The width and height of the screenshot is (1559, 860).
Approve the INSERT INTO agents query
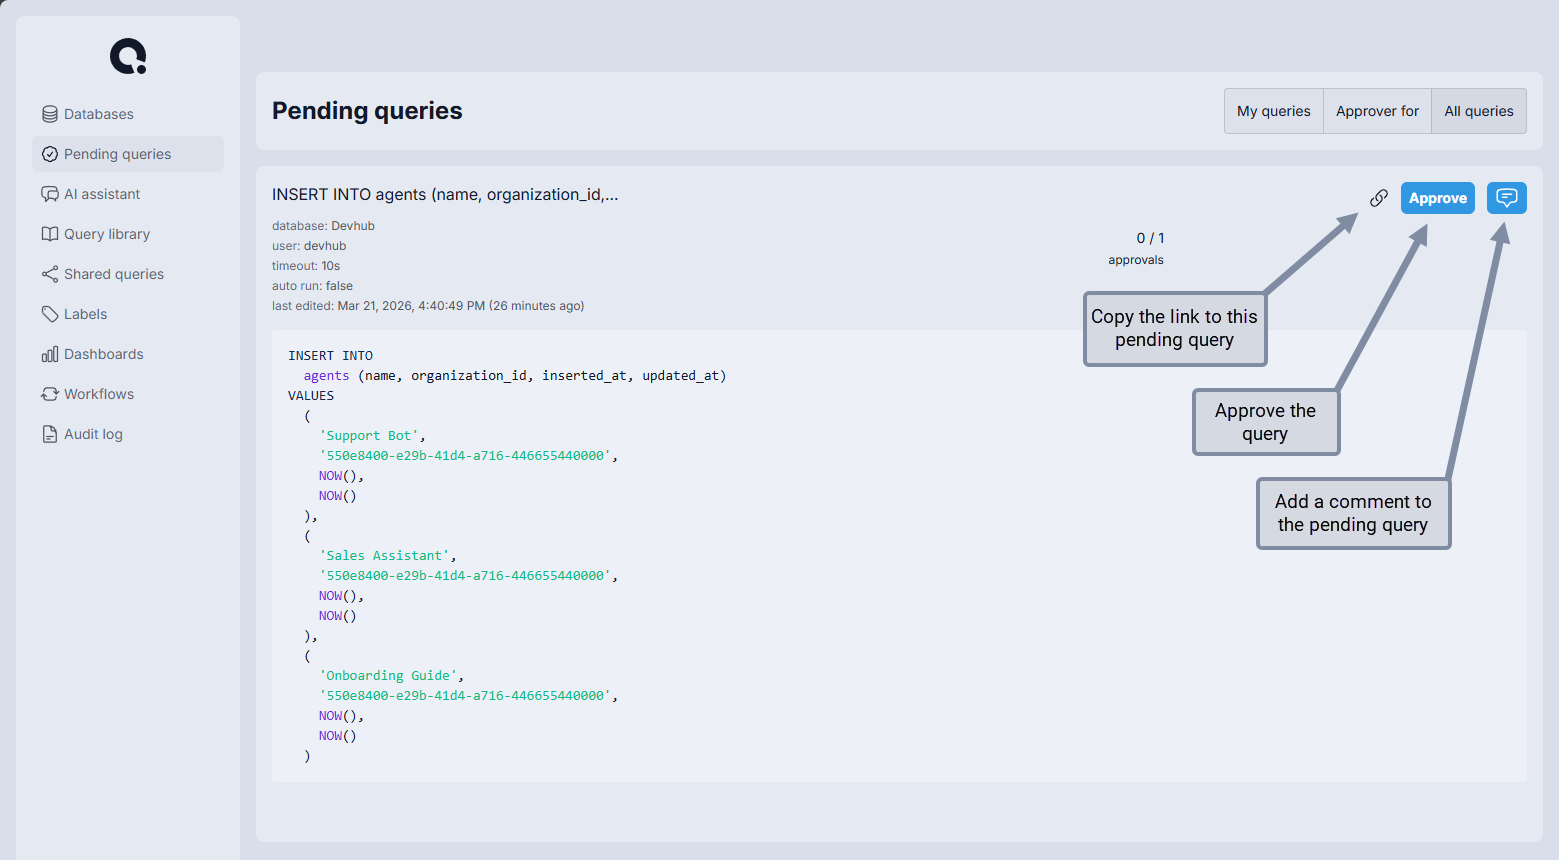click(1438, 198)
